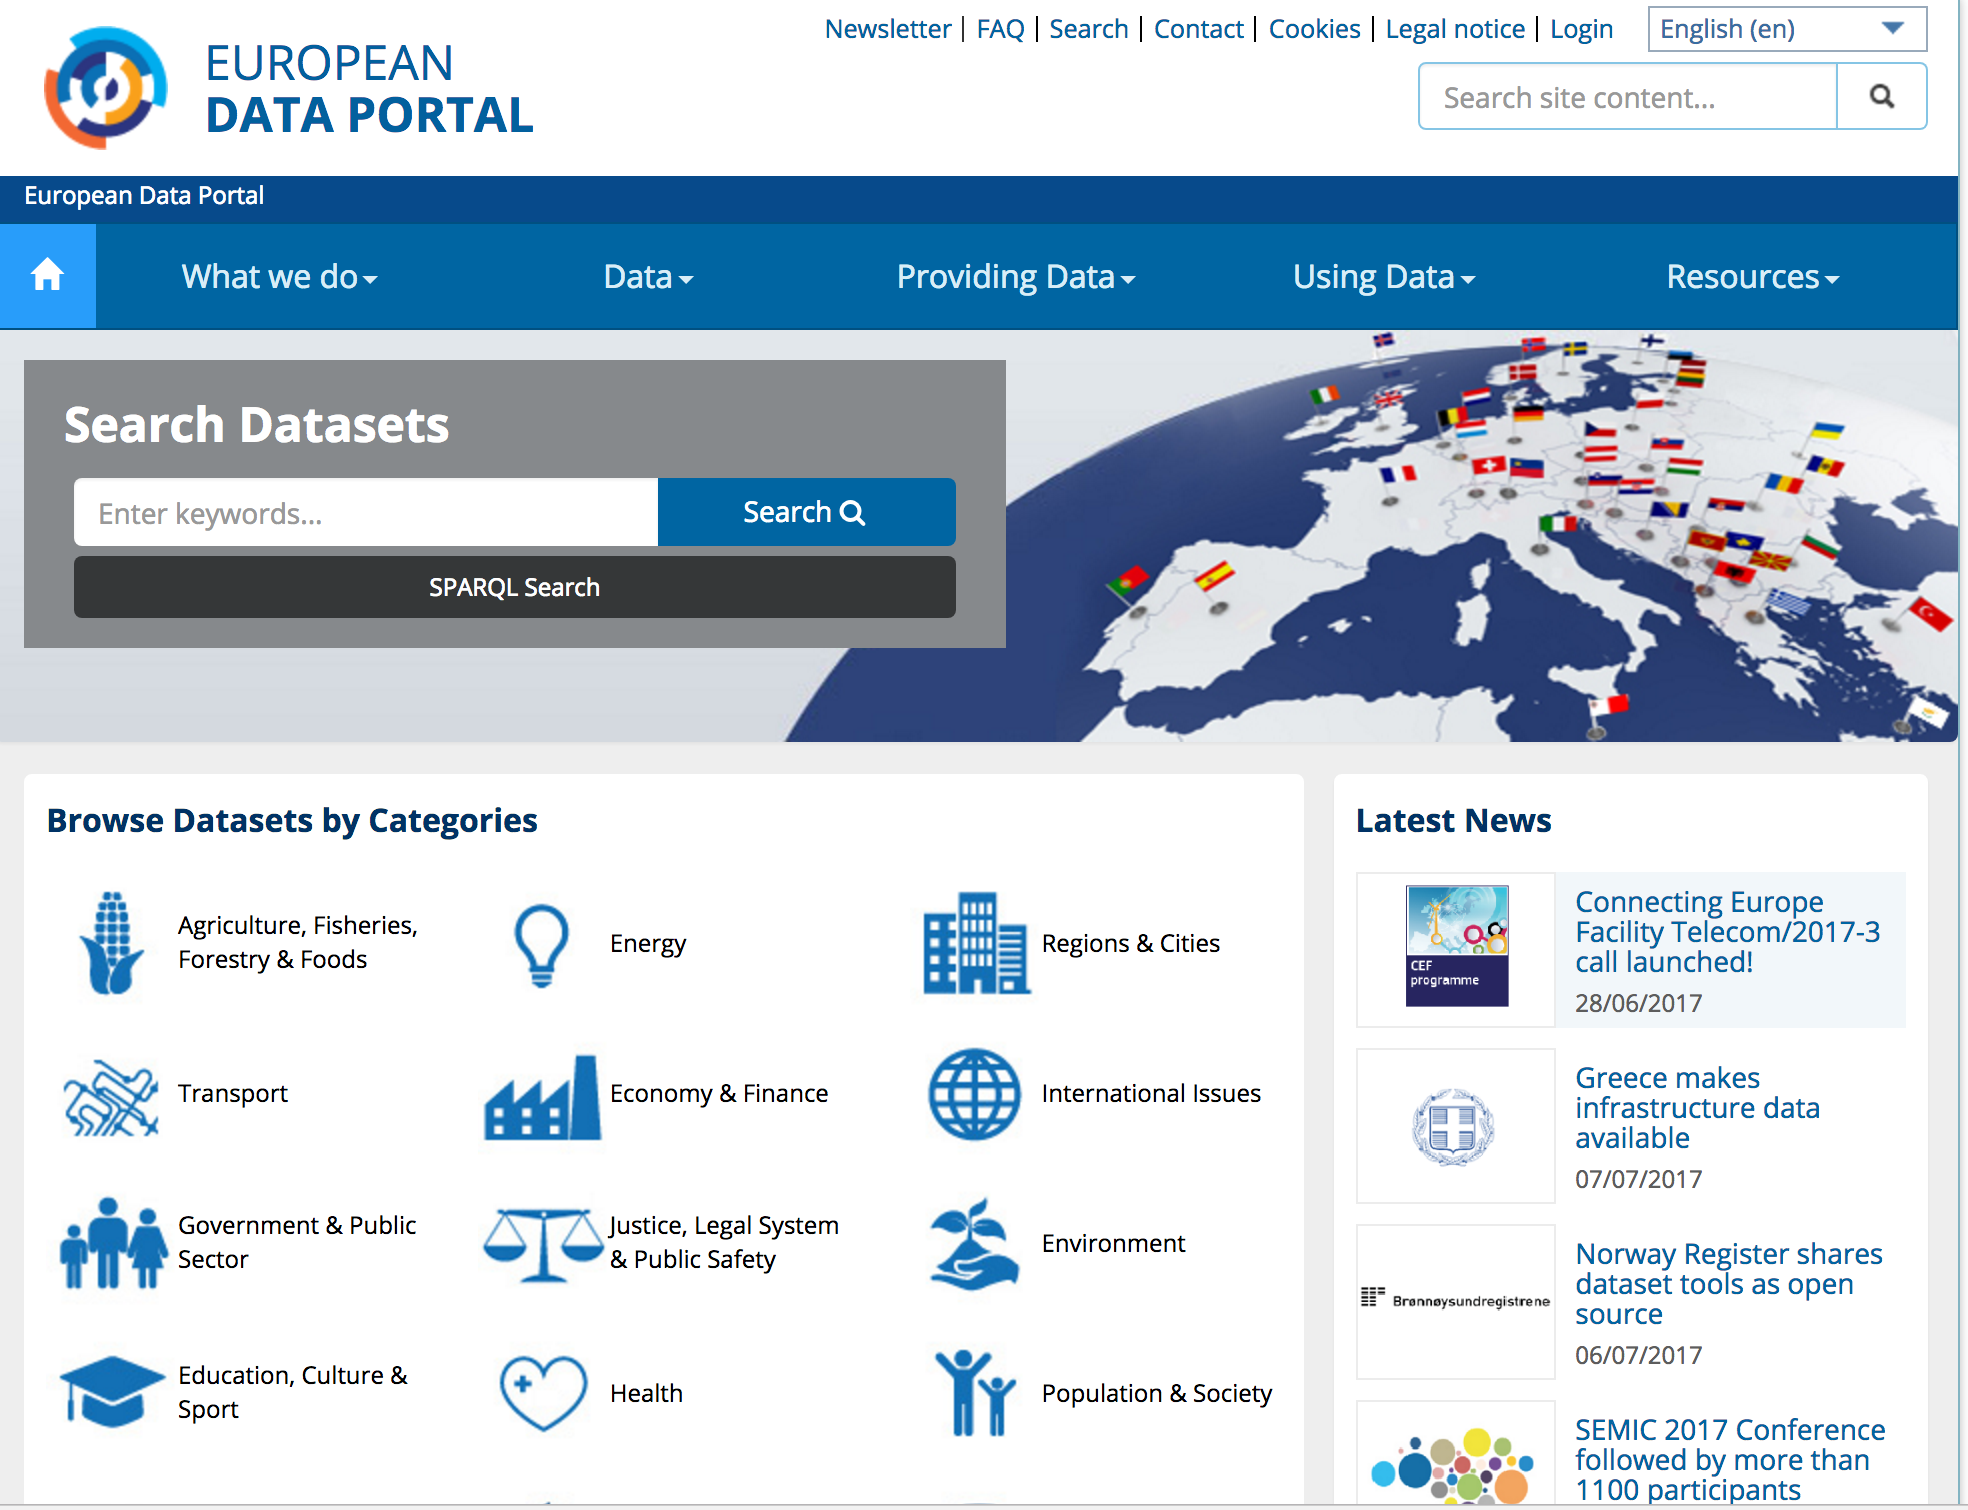1968x1510 pixels.
Task: Open the Data menu item
Action: (648, 277)
